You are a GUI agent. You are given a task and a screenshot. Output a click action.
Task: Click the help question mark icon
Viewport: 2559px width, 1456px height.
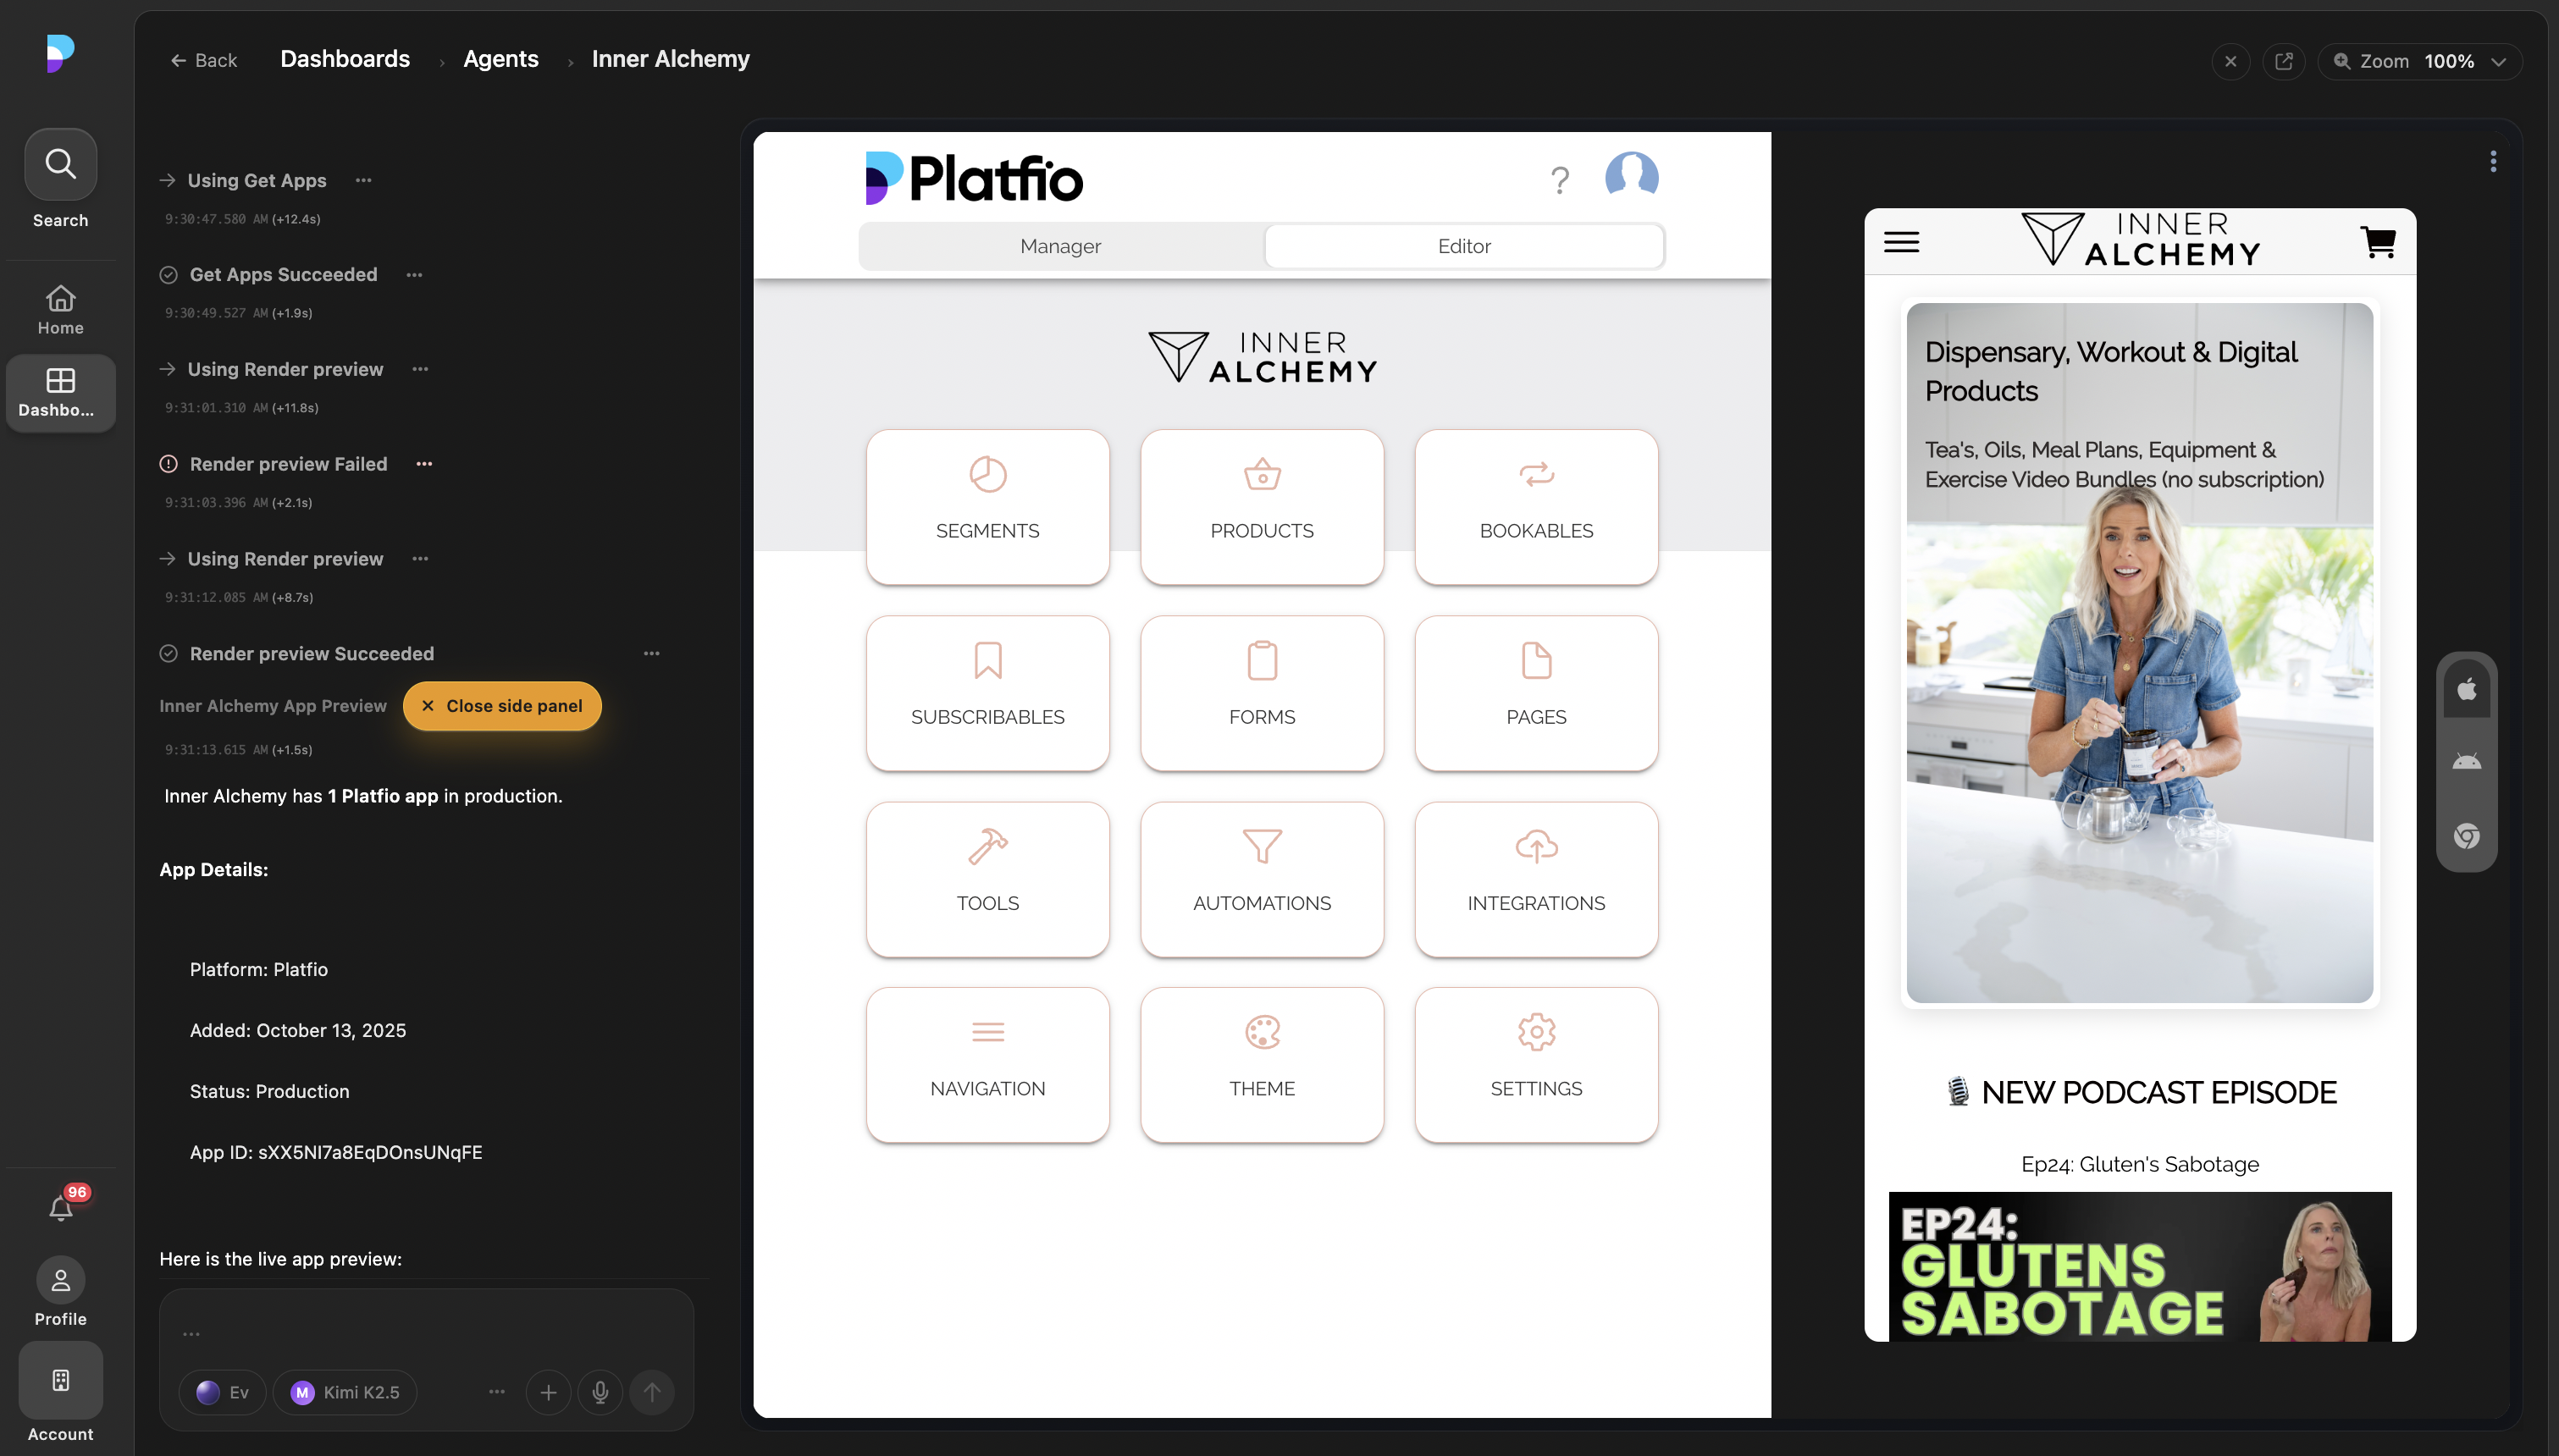[1559, 180]
